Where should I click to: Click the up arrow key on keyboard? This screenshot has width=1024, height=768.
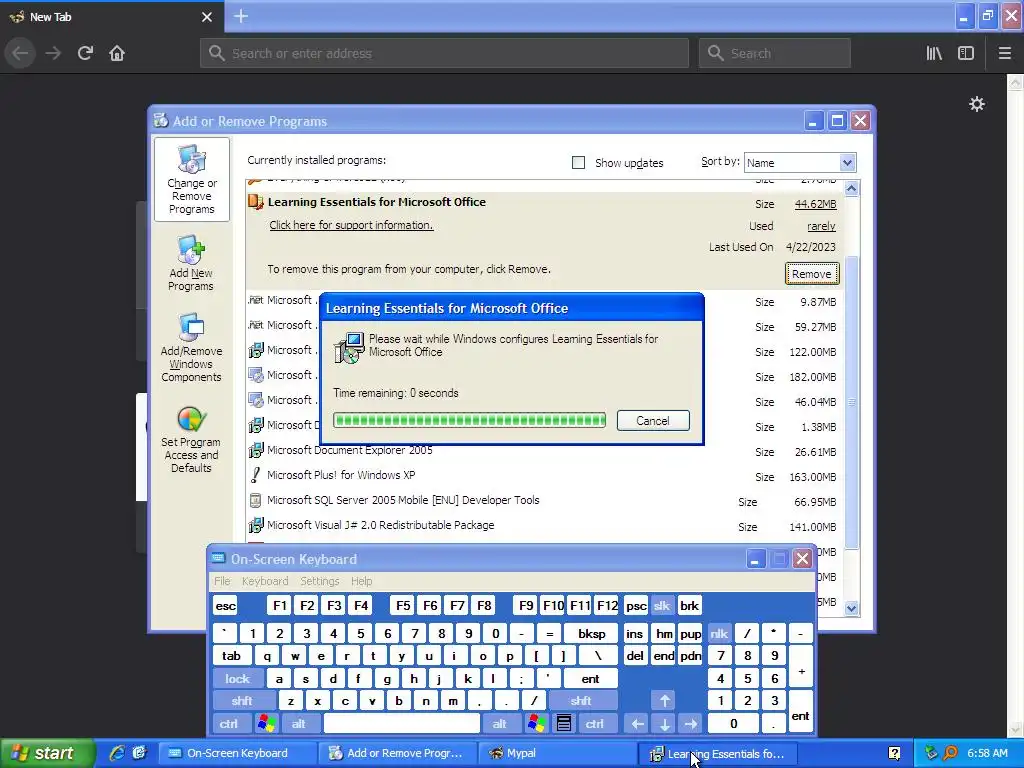tap(664, 701)
